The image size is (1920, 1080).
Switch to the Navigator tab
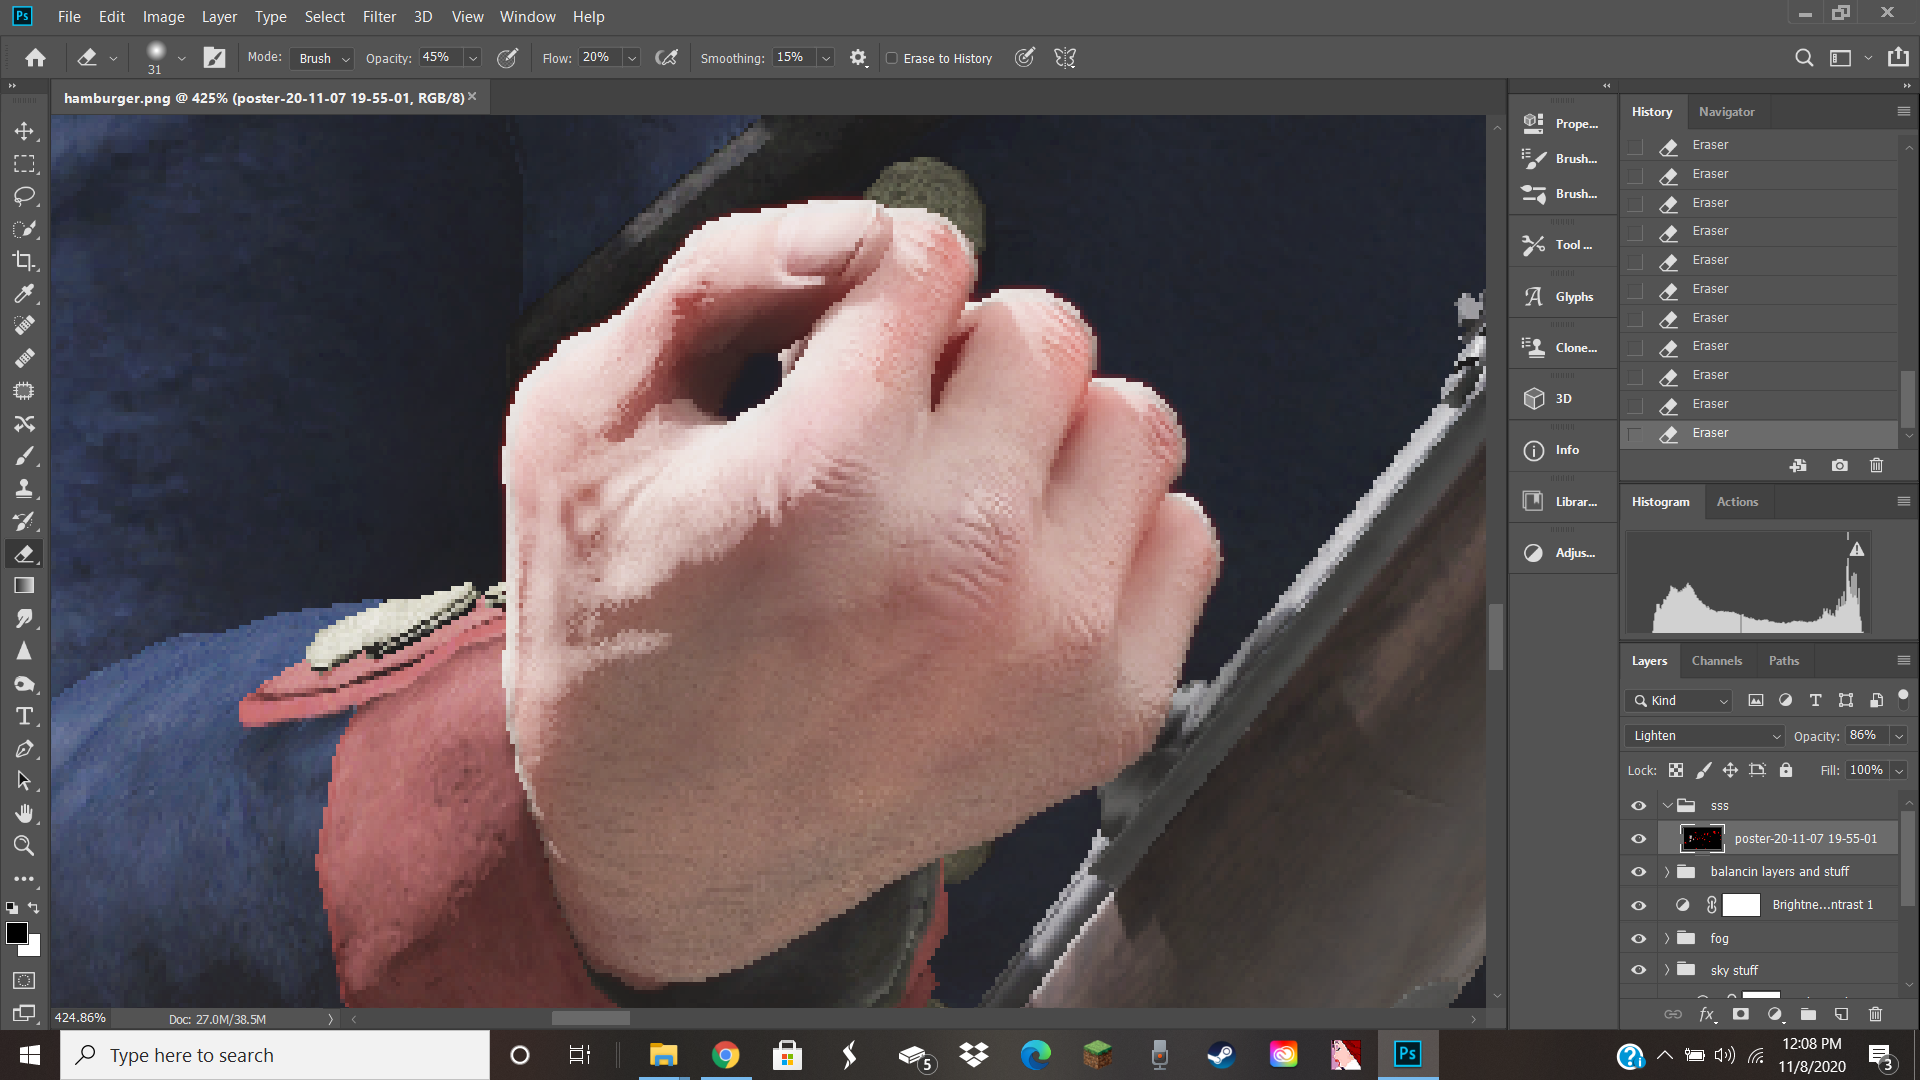click(1726, 112)
